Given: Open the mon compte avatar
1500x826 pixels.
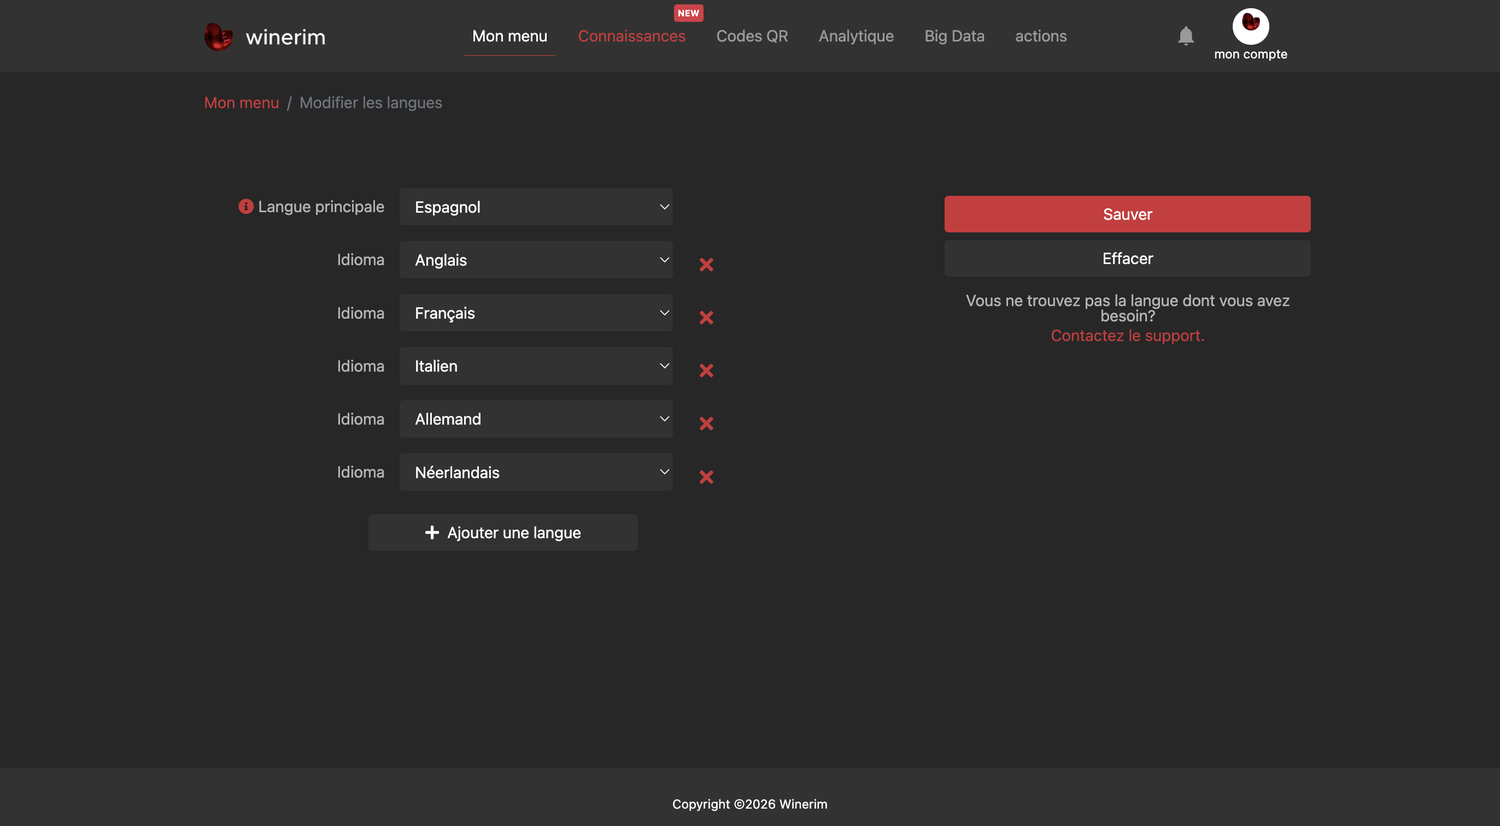Looking at the screenshot, I should click(x=1251, y=26).
